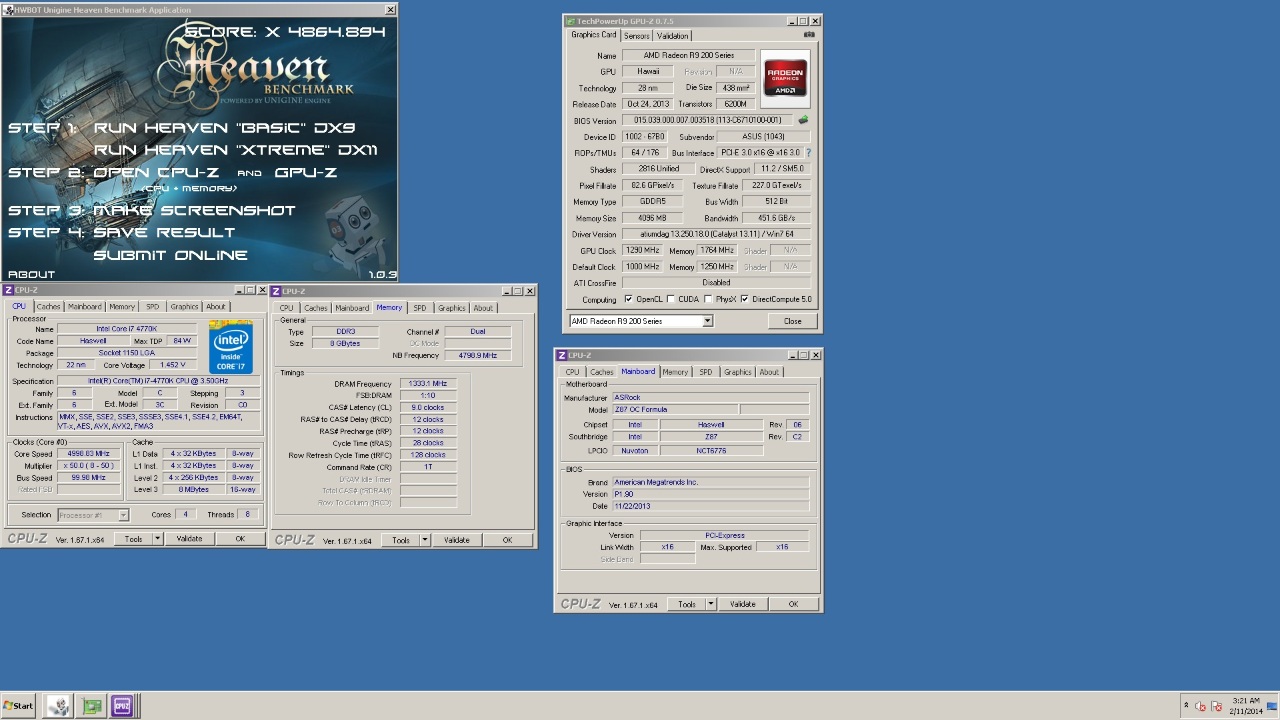Click the Z87 OC Formula model field

click(x=675, y=410)
